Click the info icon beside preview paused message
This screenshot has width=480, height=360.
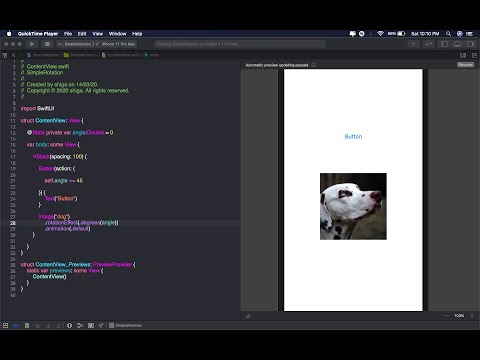[314, 65]
